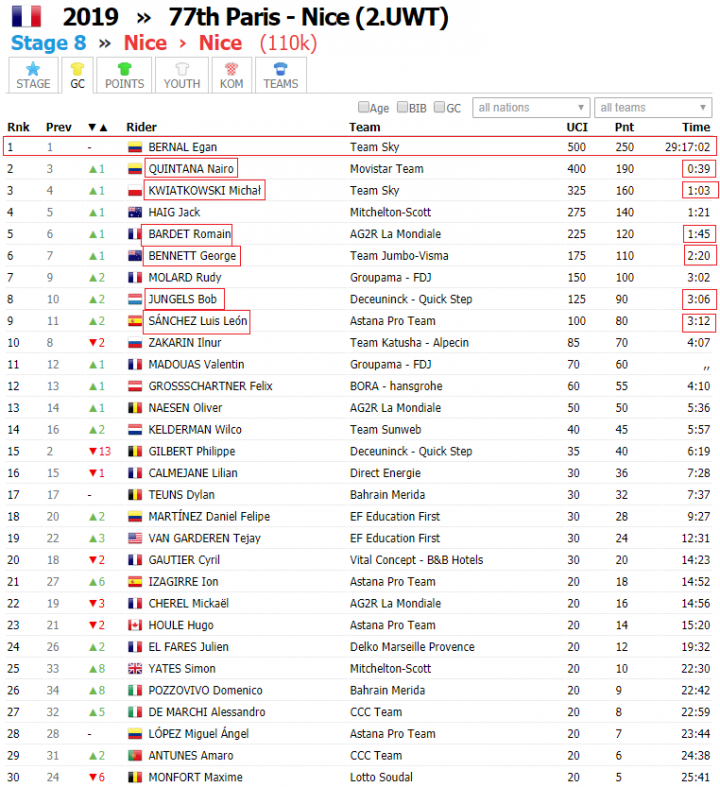Enable the Age checkbox
Image resolution: width=720 pixels, height=787 pixels.
pyautogui.click(x=363, y=107)
